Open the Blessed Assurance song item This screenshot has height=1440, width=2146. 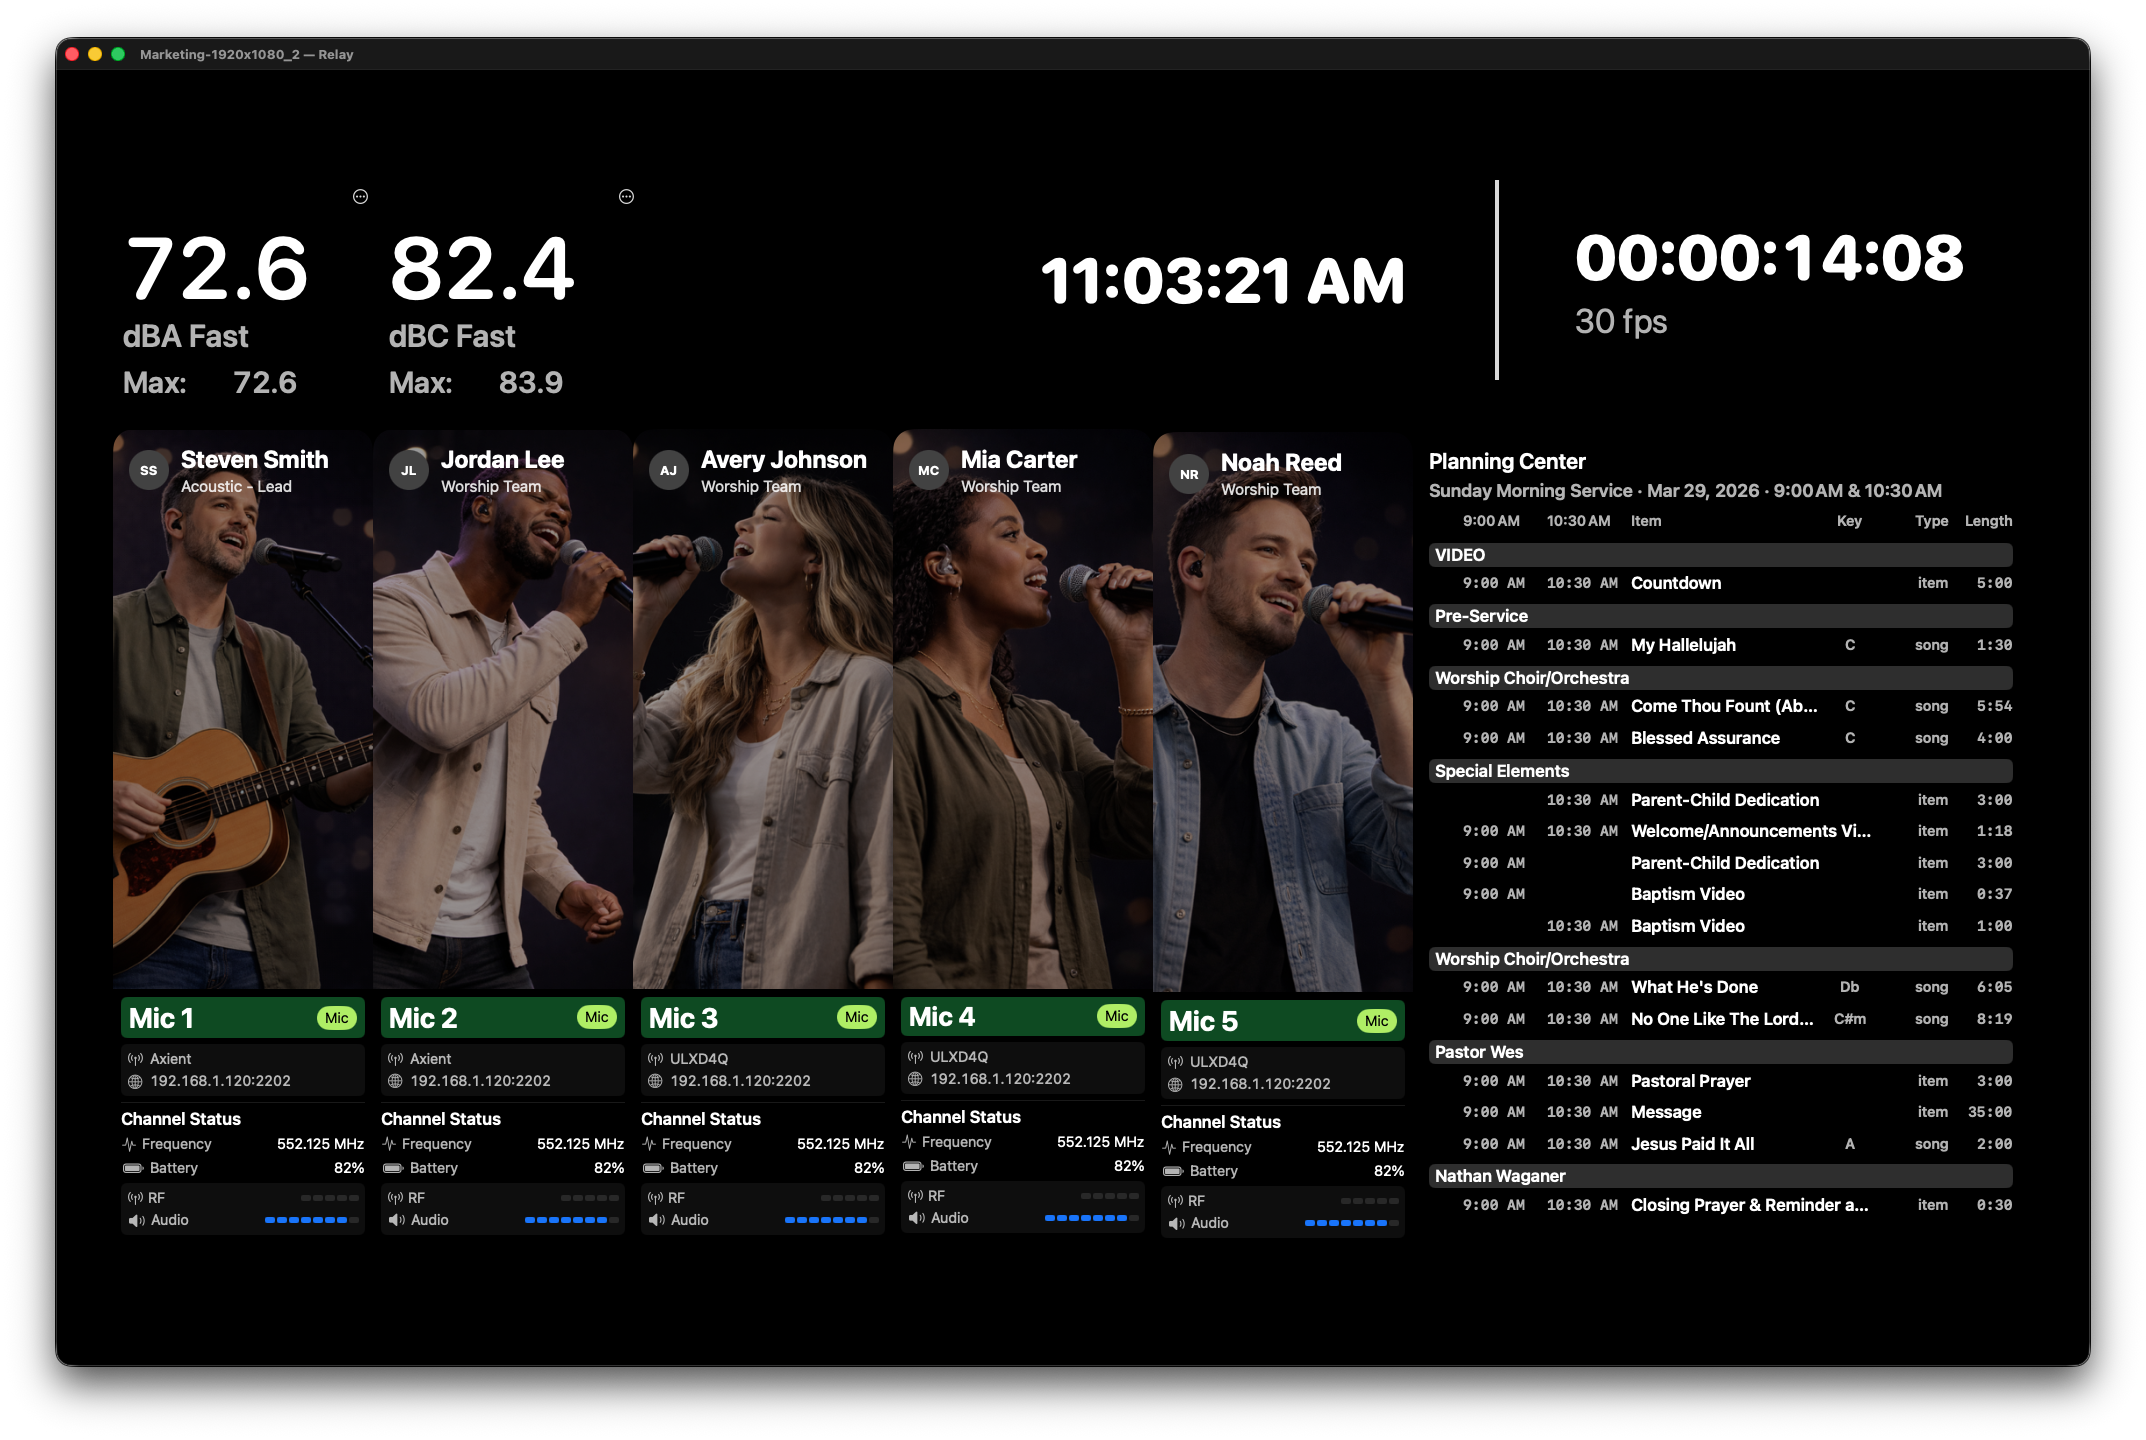[1705, 738]
